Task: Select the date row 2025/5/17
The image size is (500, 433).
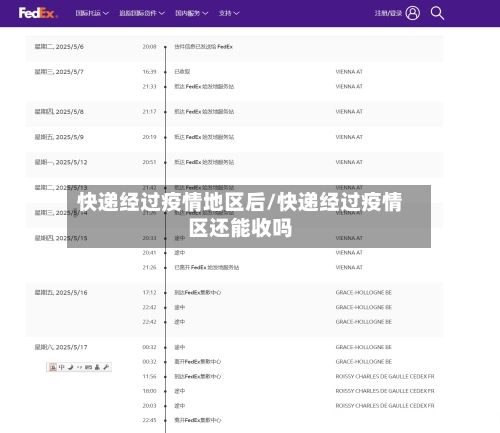Action: (x=61, y=347)
